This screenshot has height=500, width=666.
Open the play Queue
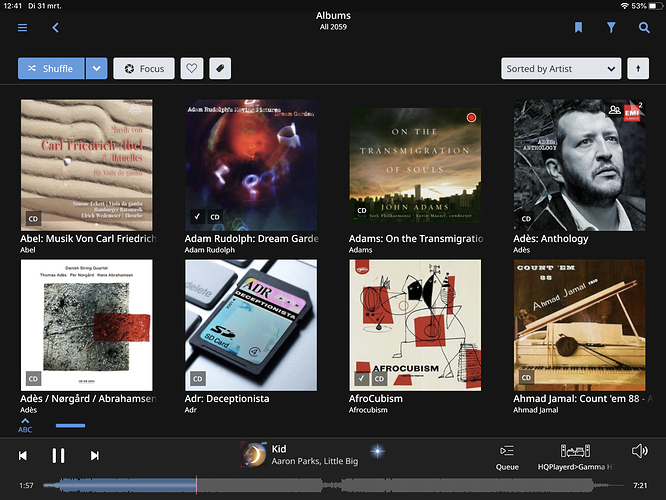[x=507, y=457]
